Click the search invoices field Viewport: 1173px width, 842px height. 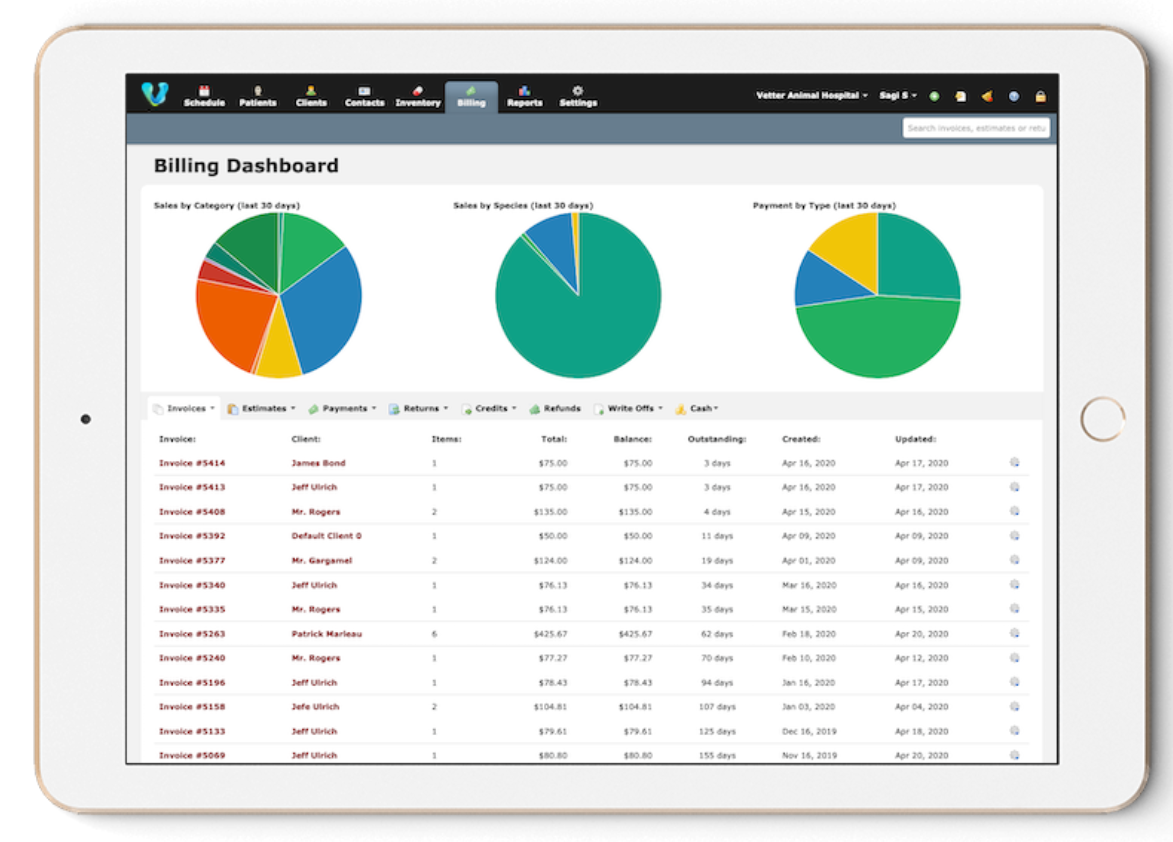(x=976, y=128)
